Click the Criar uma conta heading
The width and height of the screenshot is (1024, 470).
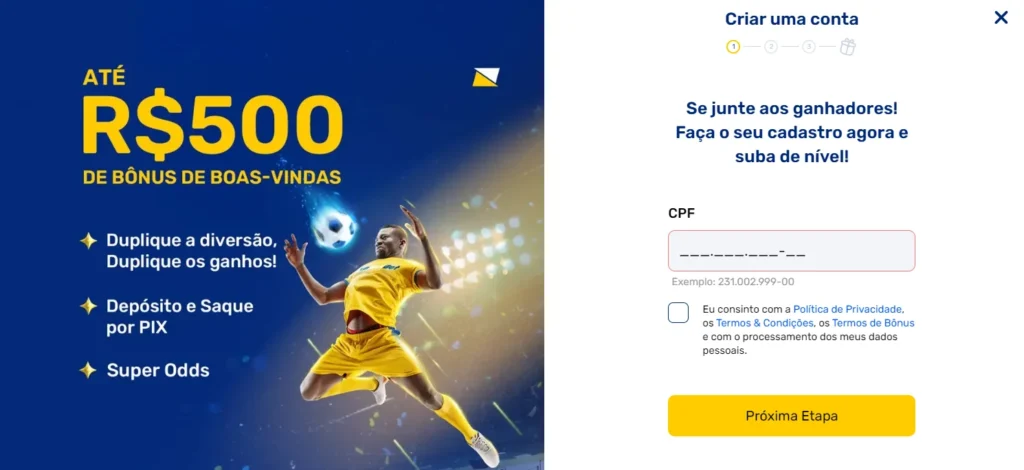click(792, 19)
